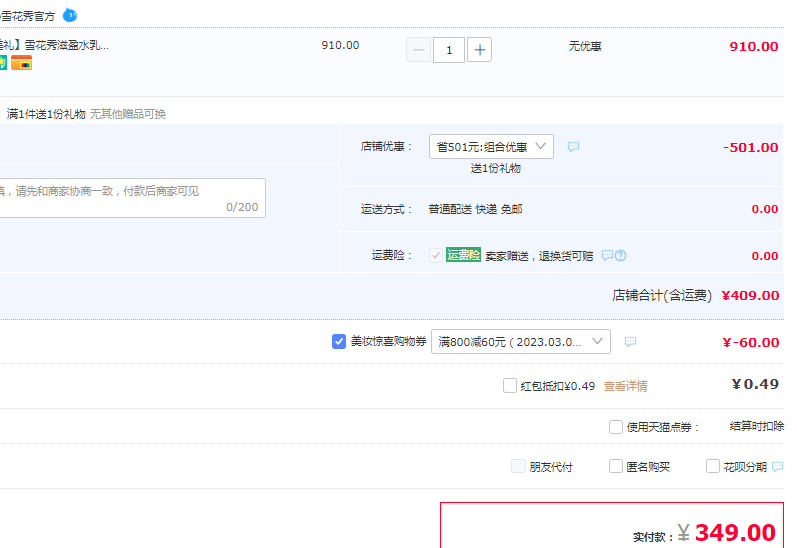The width and height of the screenshot is (797, 548).
Task: Click the orange credit card icon under product title
Action: [x=21, y=63]
